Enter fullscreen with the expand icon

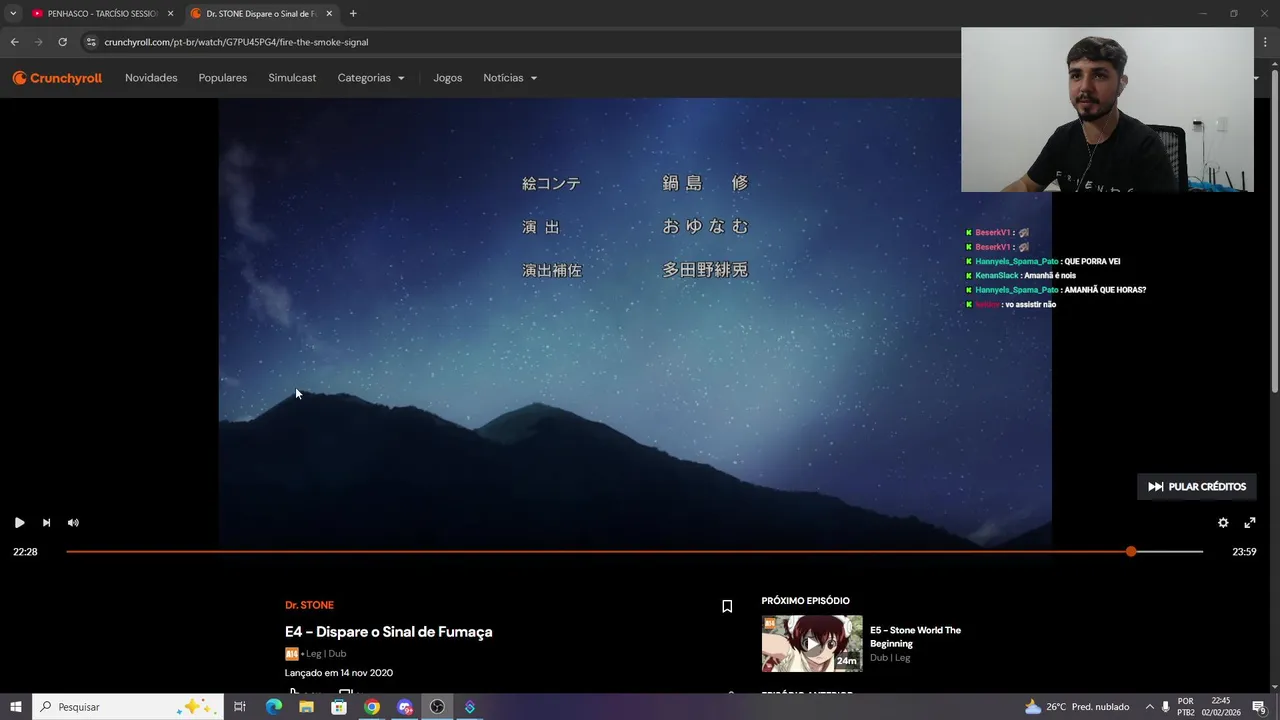(x=1249, y=522)
